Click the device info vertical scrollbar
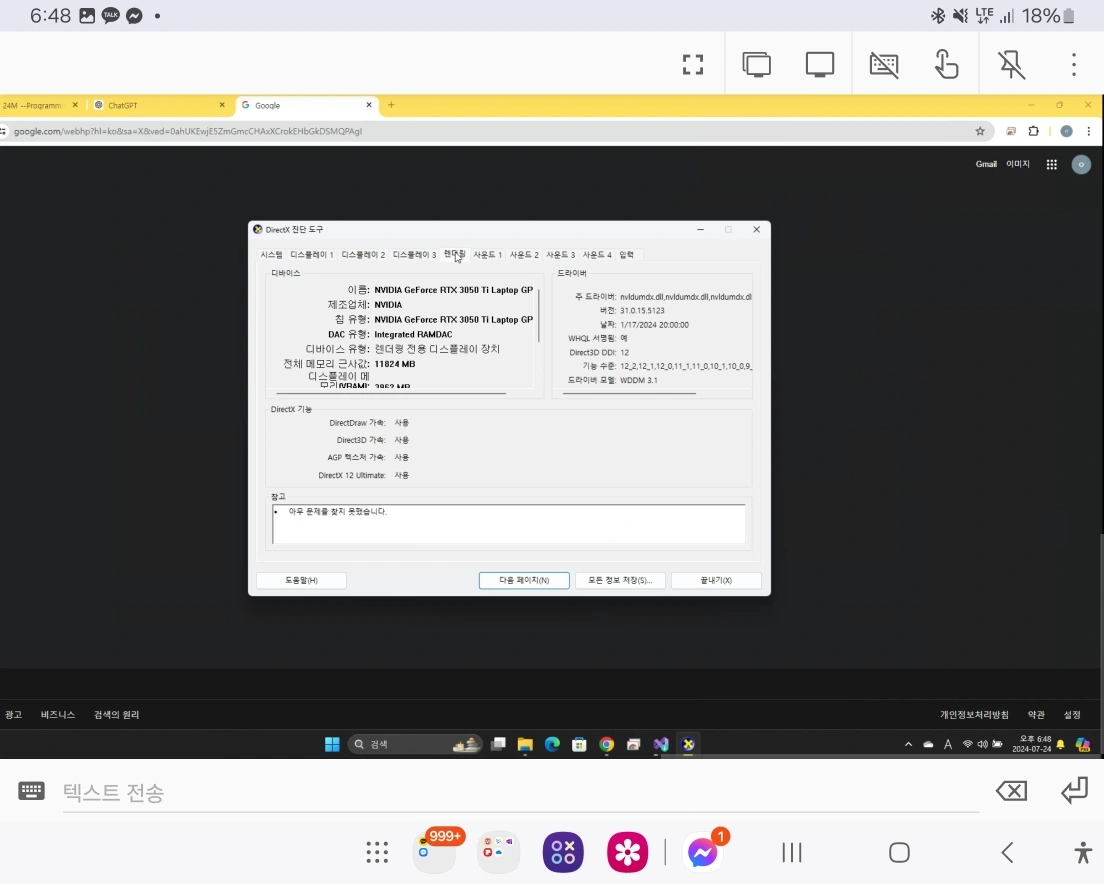The height and width of the screenshot is (884, 1104). 539,315
